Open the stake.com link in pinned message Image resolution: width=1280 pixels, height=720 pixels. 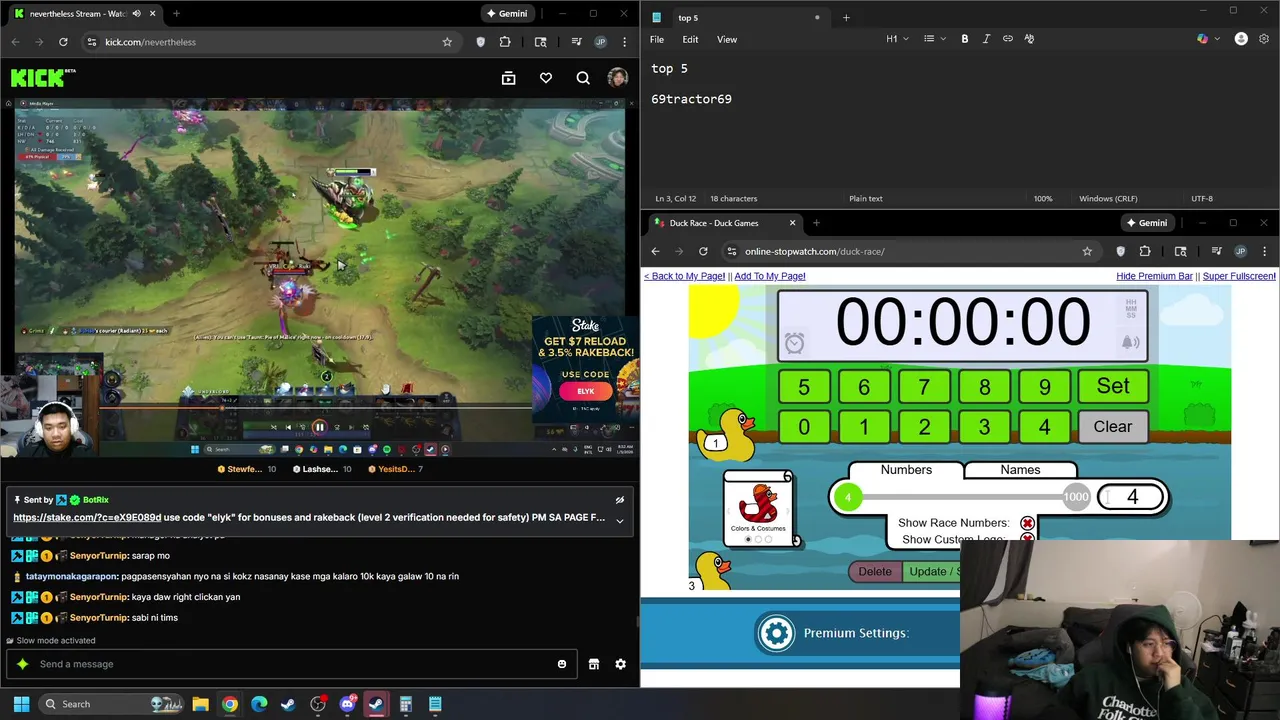pyautogui.click(x=87, y=518)
